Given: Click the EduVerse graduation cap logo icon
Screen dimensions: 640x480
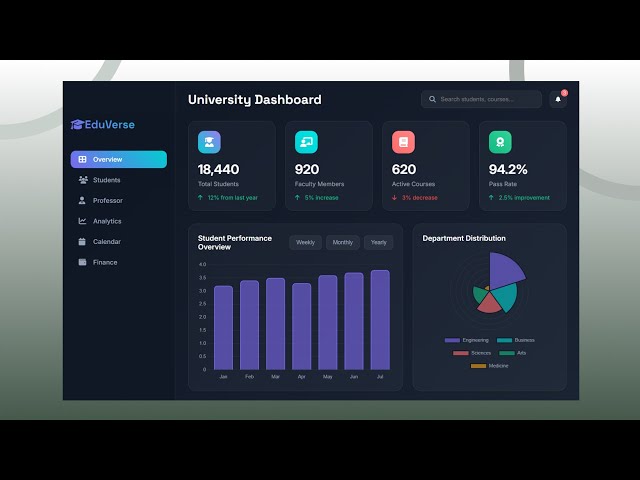Looking at the screenshot, I should pos(77,124).
